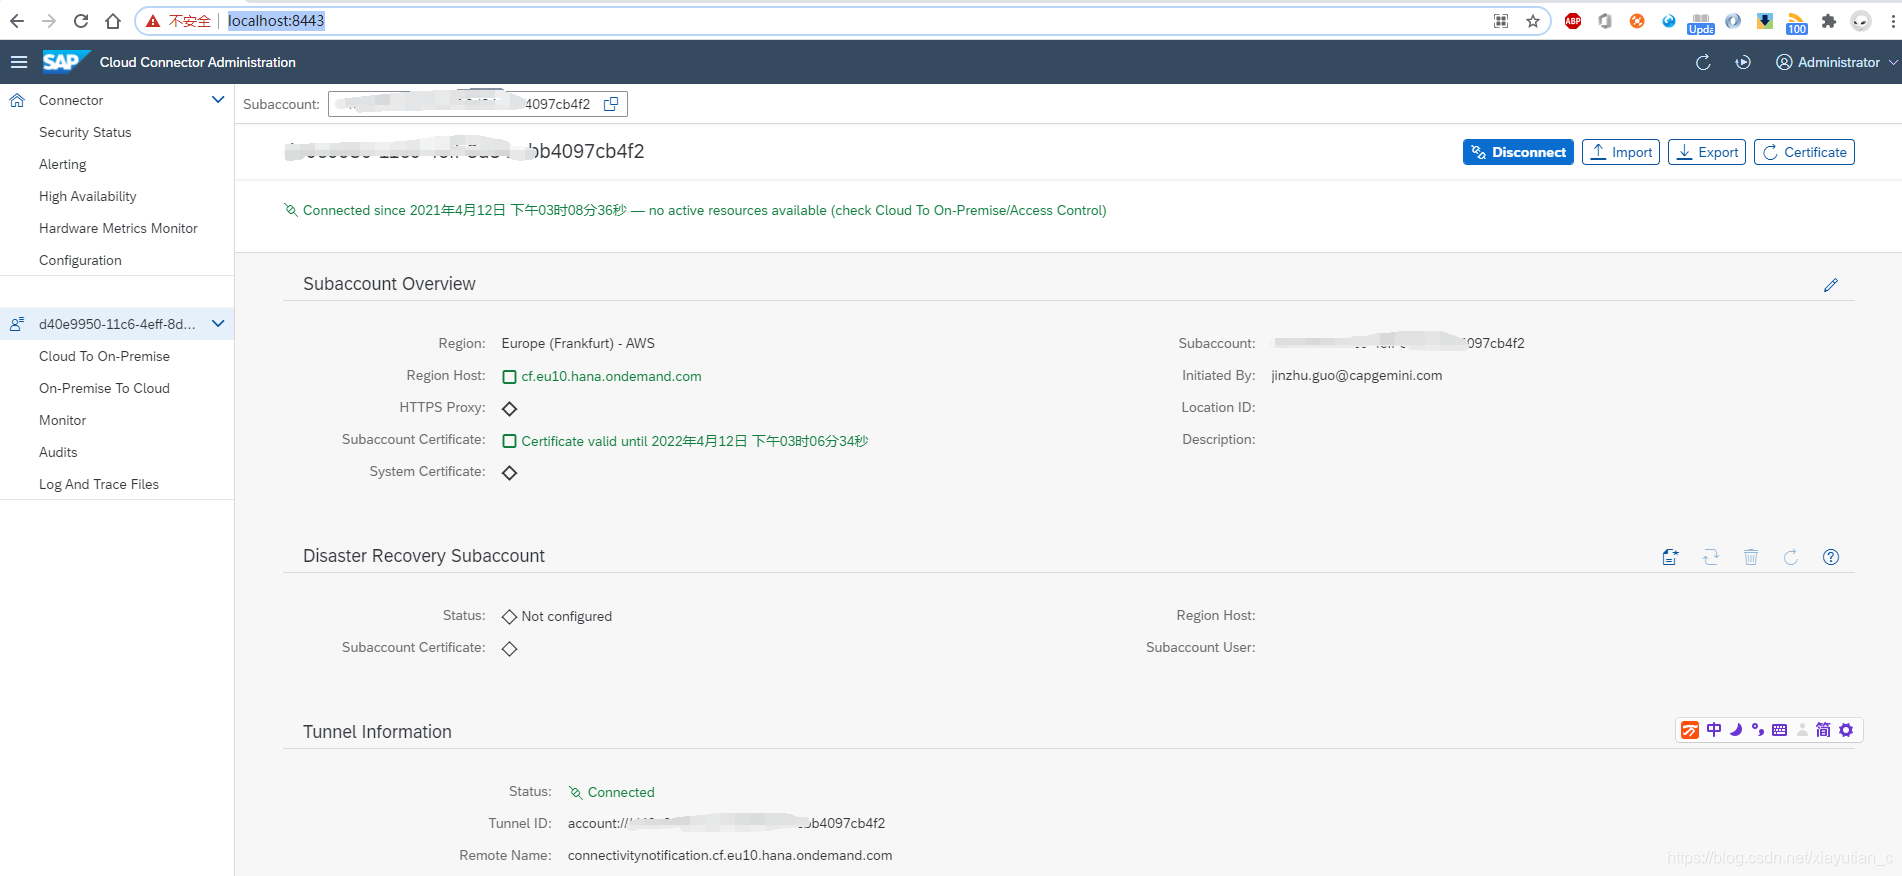Click the disaster recovery refresh icon
This screenshot has height=876, width=1902.
coord(1791,557)
